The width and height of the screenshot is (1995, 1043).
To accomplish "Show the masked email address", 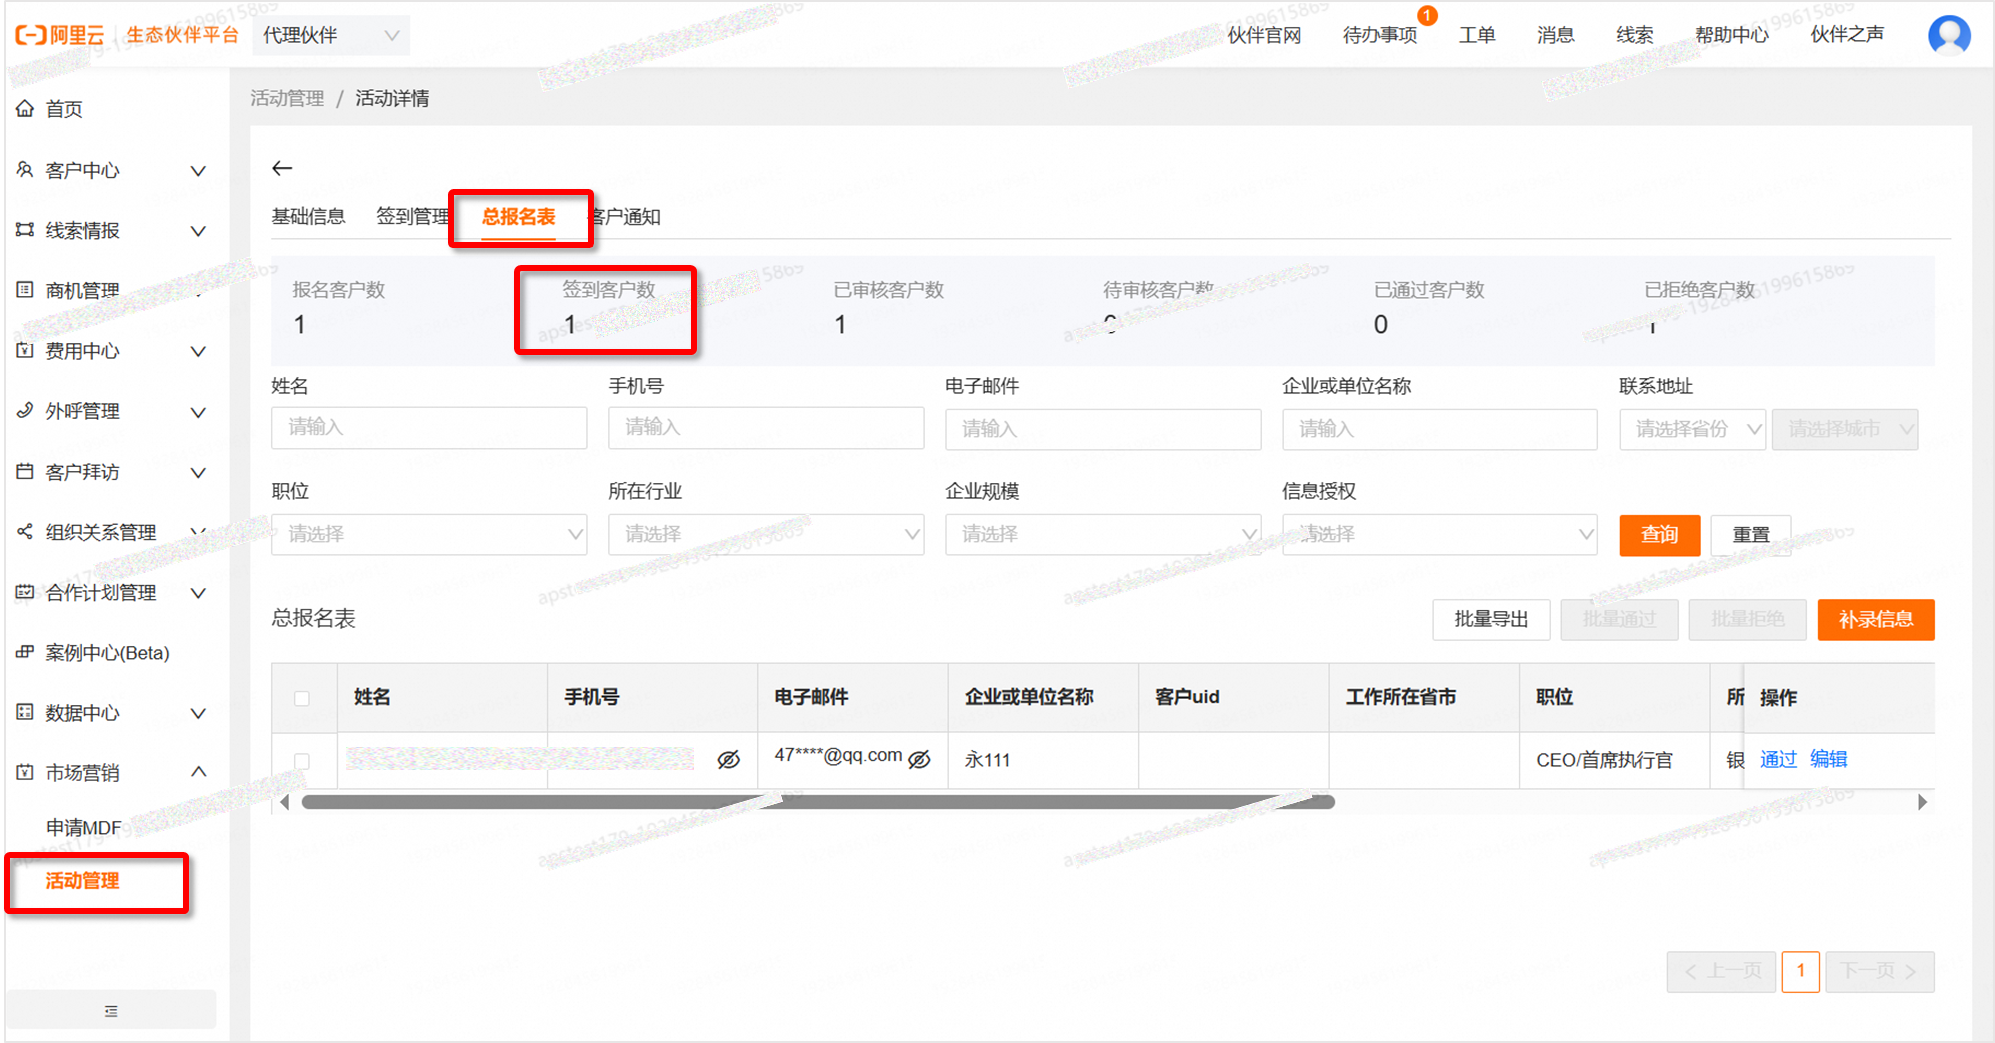I will click(x=919, y=759).
